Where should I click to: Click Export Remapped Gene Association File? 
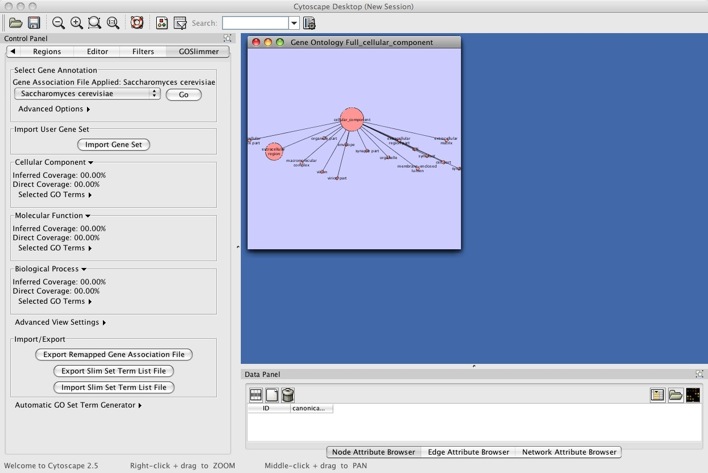[114, 354]
